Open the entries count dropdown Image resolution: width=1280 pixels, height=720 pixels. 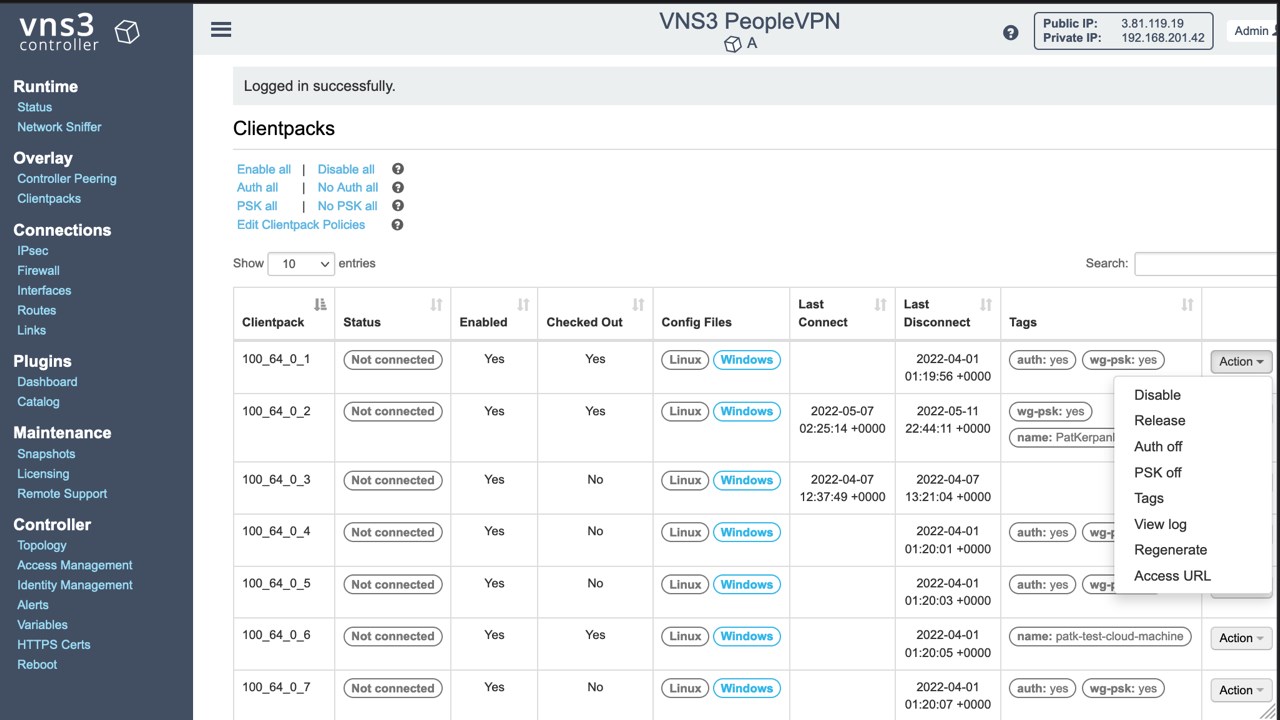tap(301, 264)
